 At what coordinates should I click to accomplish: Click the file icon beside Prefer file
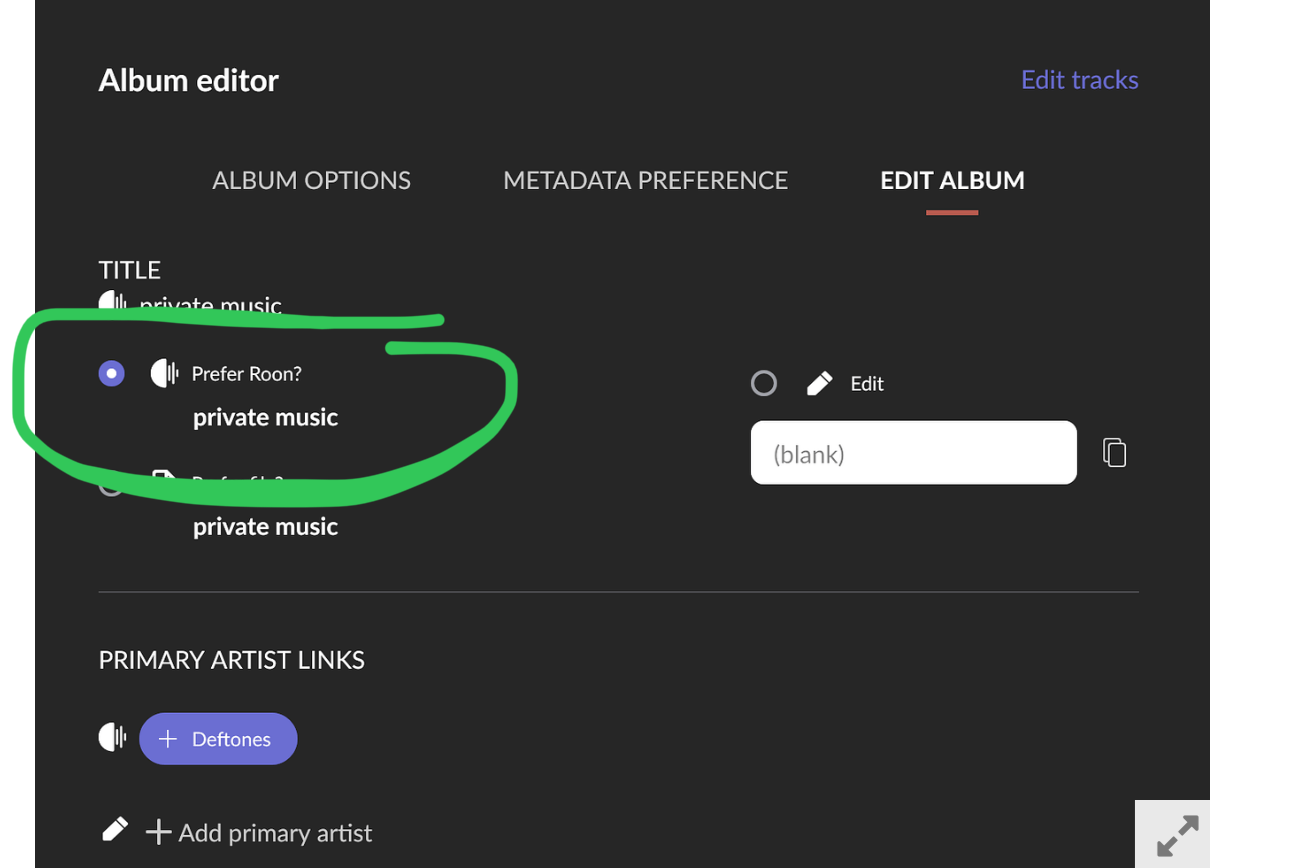(x=163, y=478)
